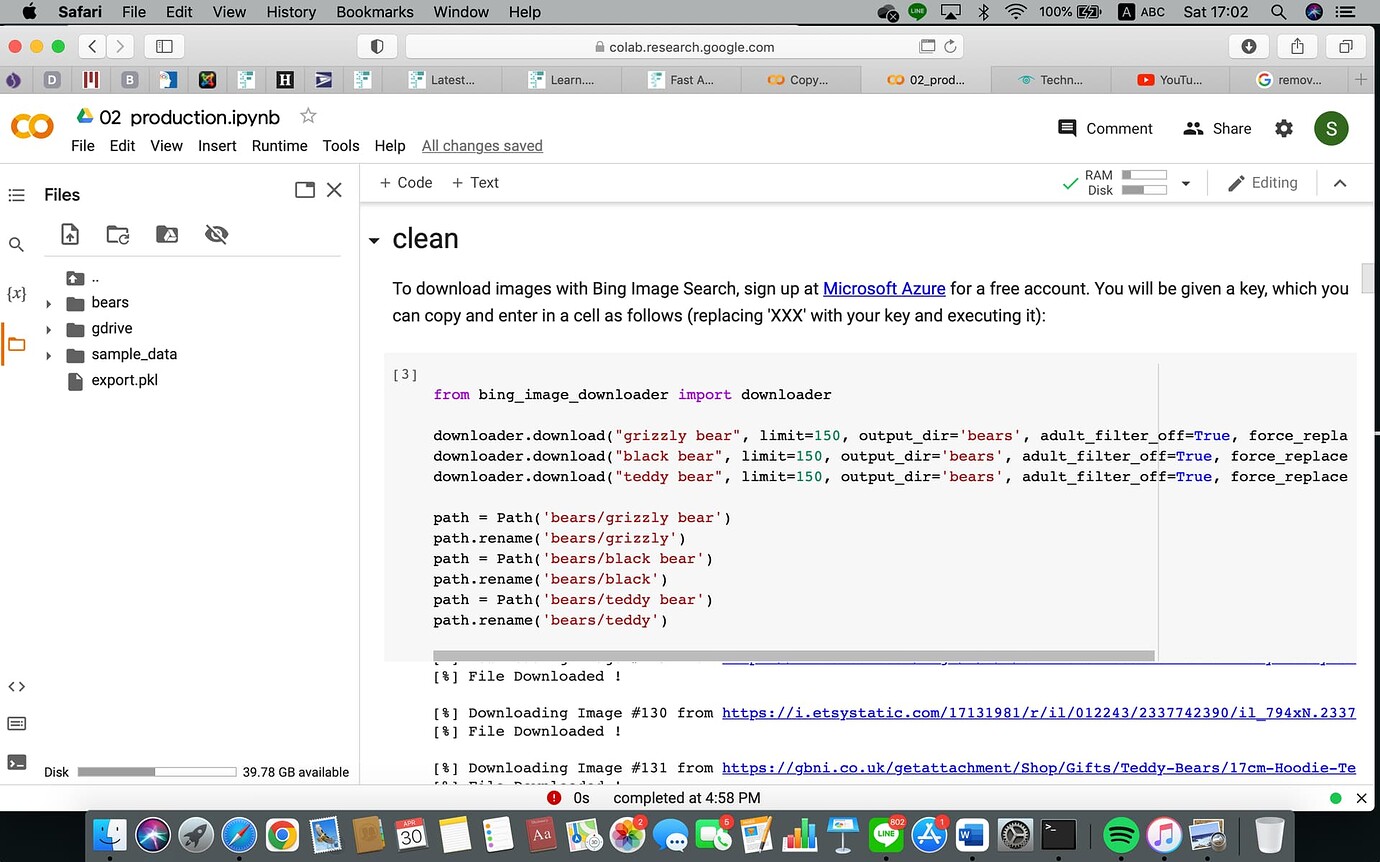Open the account avatar S
Image resolution: width=1380 pixels, height=862 pixels.
tap(1331, 128)
